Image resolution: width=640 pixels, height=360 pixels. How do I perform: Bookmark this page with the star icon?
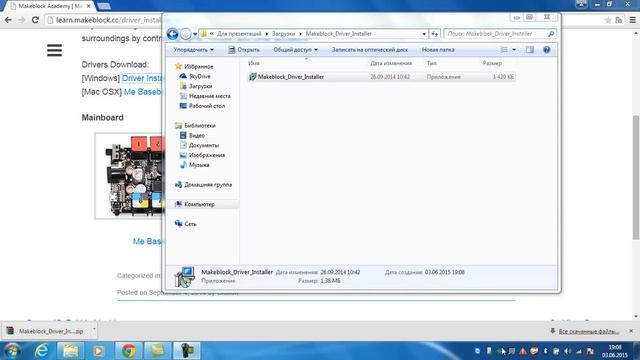(x=608, y=20)
